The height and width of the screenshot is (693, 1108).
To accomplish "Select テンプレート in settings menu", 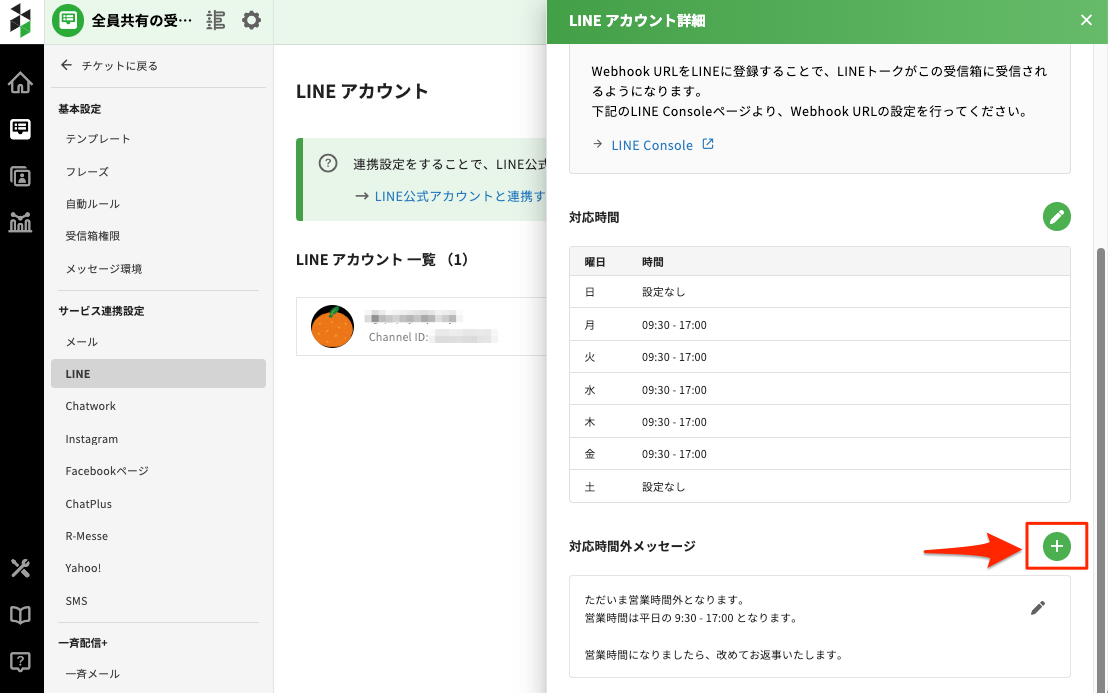I will click(x=98, y=139).
